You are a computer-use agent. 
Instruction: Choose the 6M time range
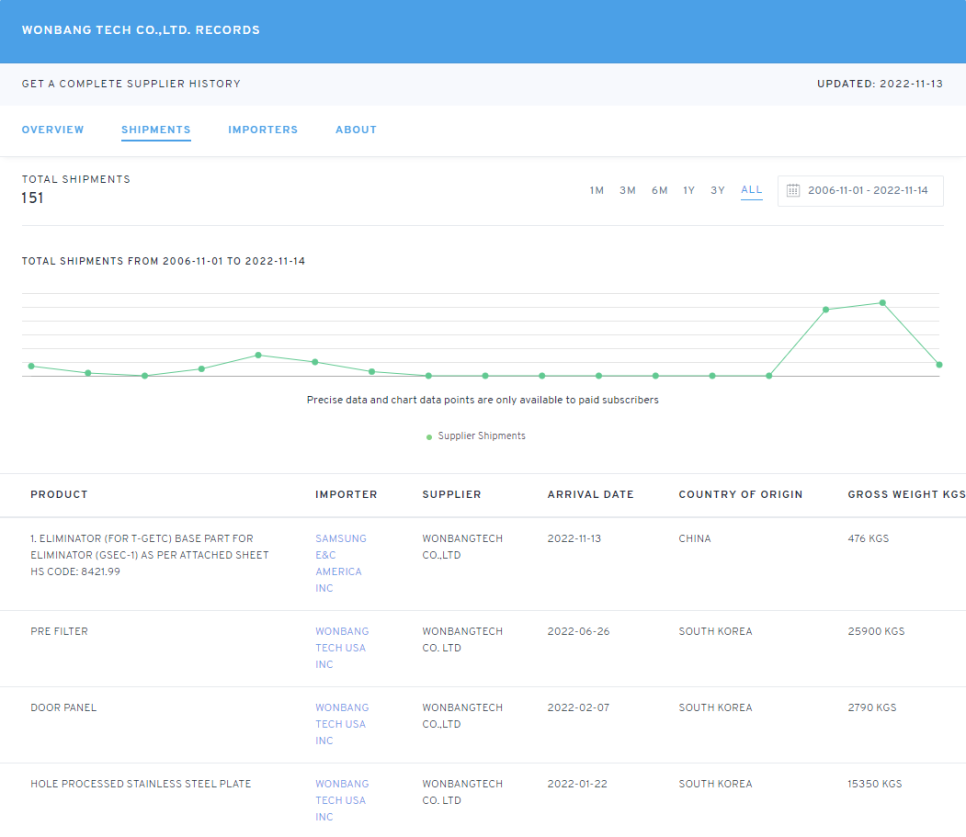pos(660,190)
